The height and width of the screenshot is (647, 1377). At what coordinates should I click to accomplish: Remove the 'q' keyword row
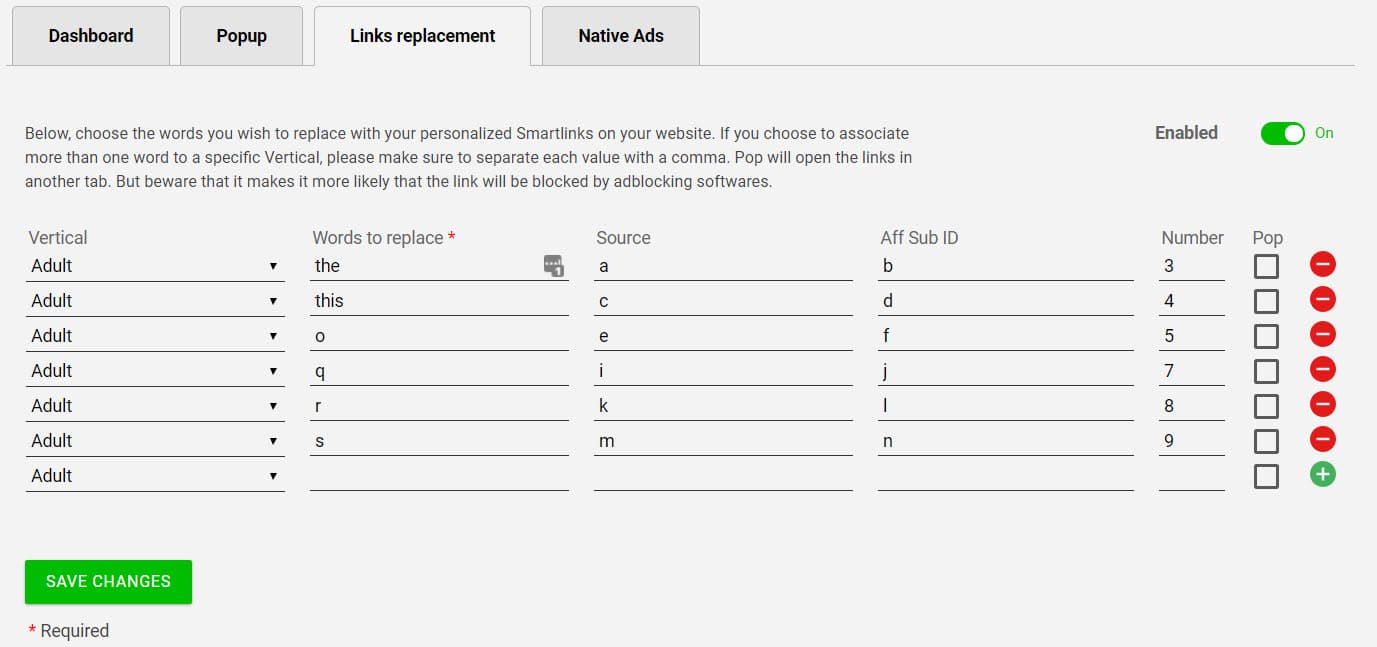pyautogui.click(x=1322, y=369)
